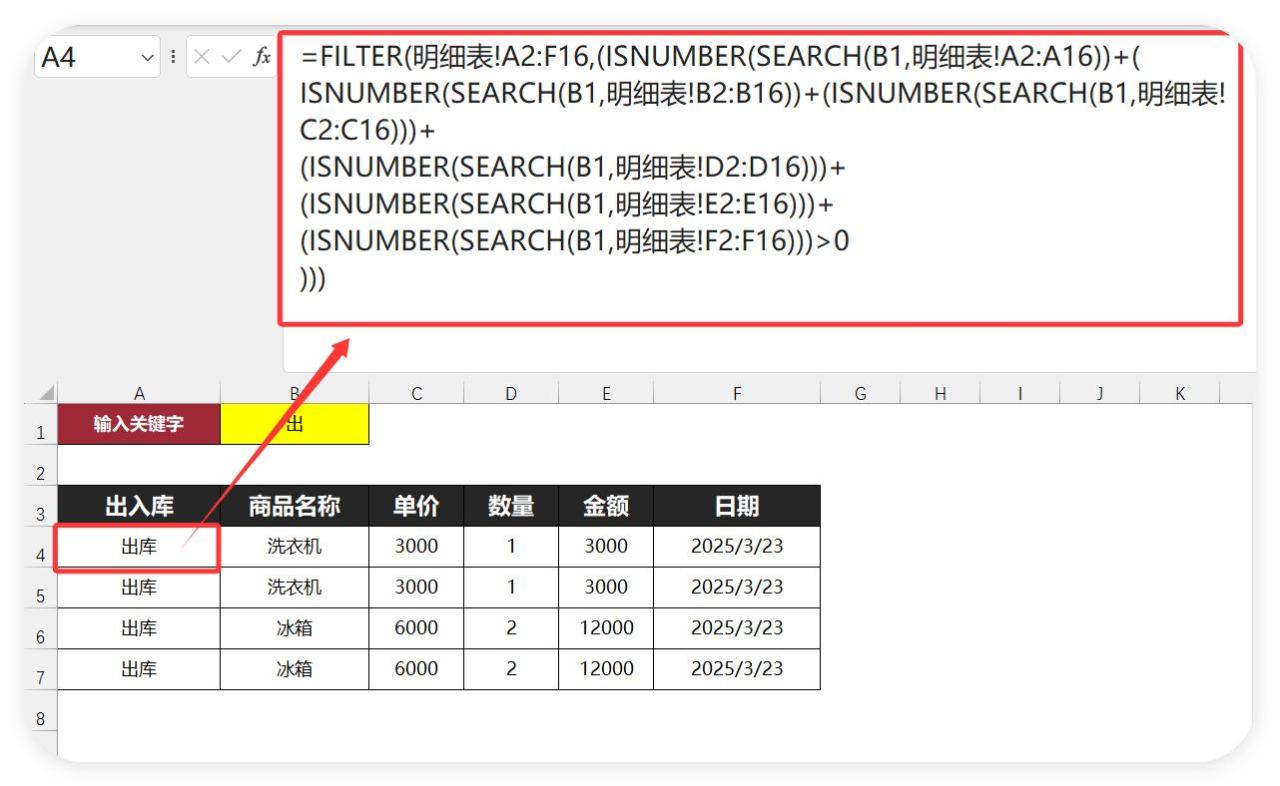This screenshot has height=786, width=1280.
Task: Select cell A4 containing 出库
Action: click(139, 547)
